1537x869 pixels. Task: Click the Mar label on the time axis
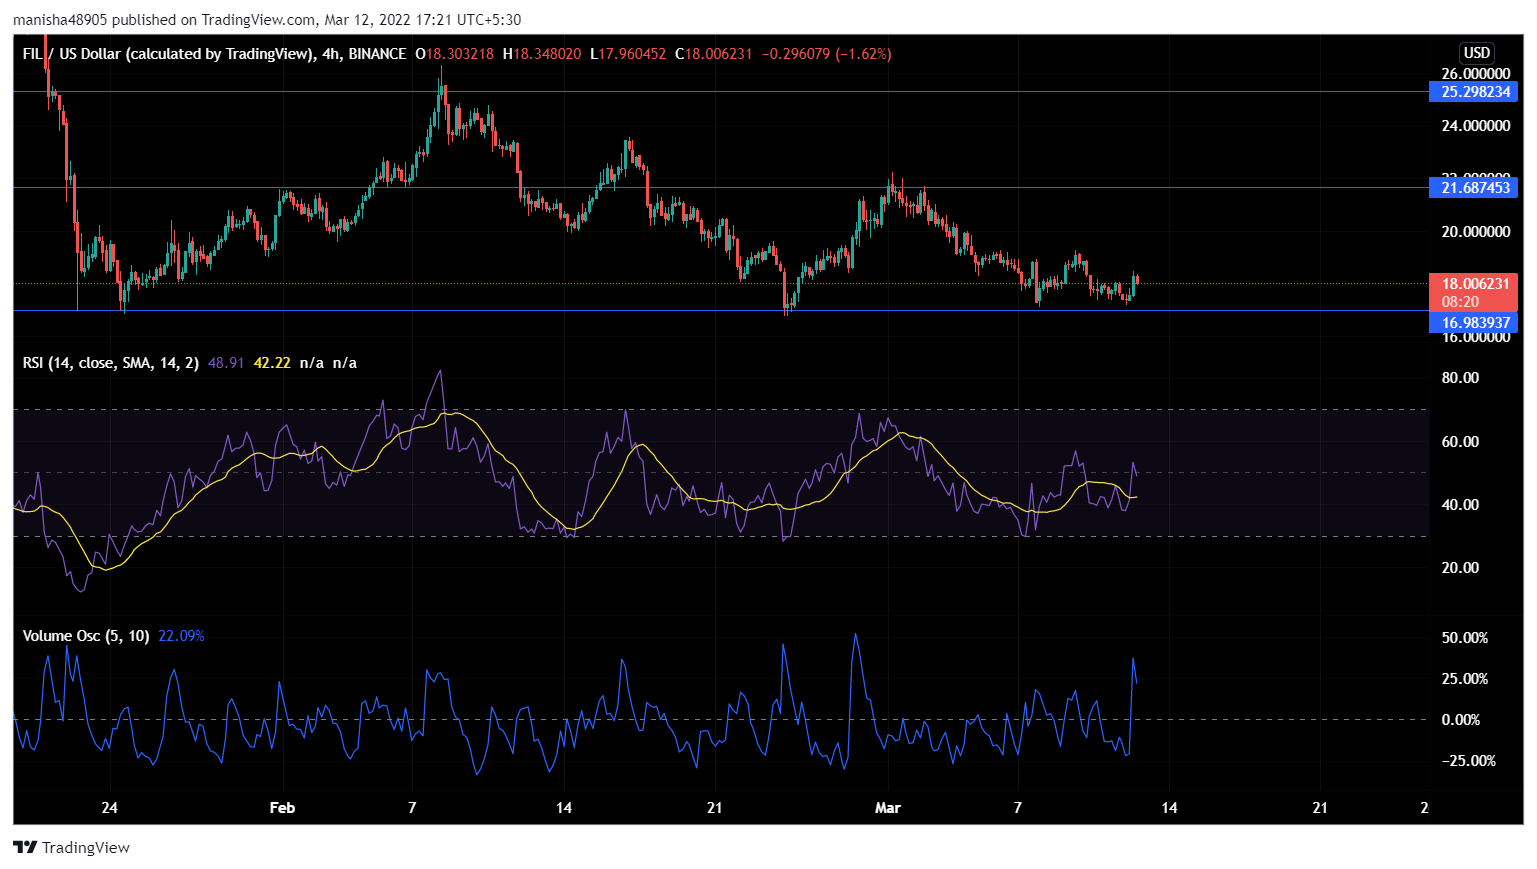[x=887, y=808]
